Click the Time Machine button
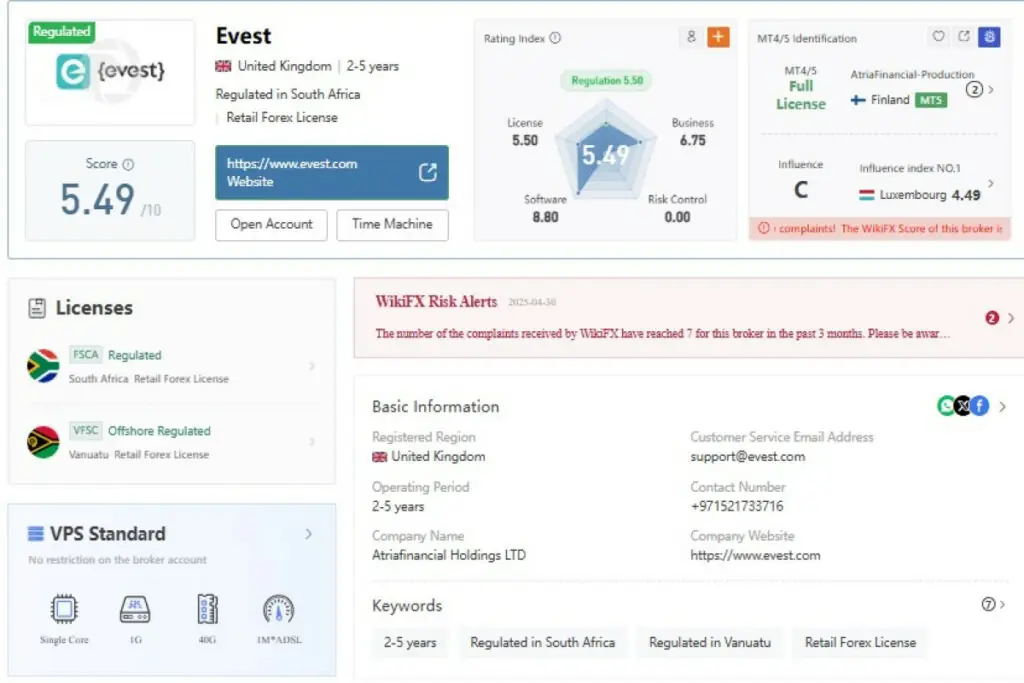This screenshot has height=683, width=1024. (x=392, y=224)
